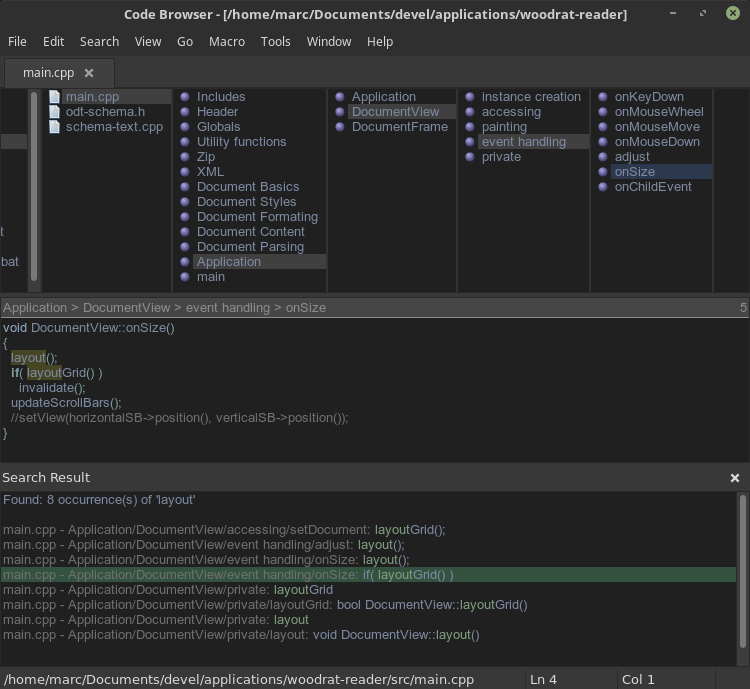Click the search results vertical scrollbar

743,571
